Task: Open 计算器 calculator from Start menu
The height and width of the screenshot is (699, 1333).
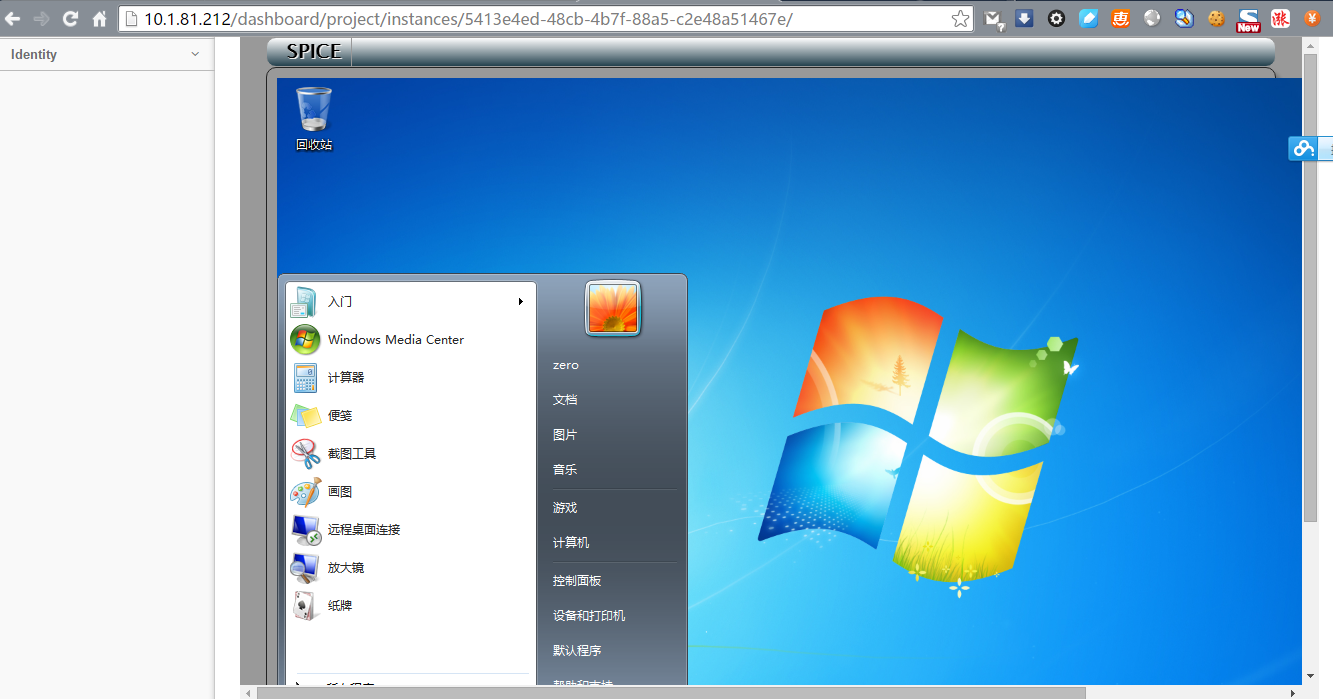Action: [411, 377]
